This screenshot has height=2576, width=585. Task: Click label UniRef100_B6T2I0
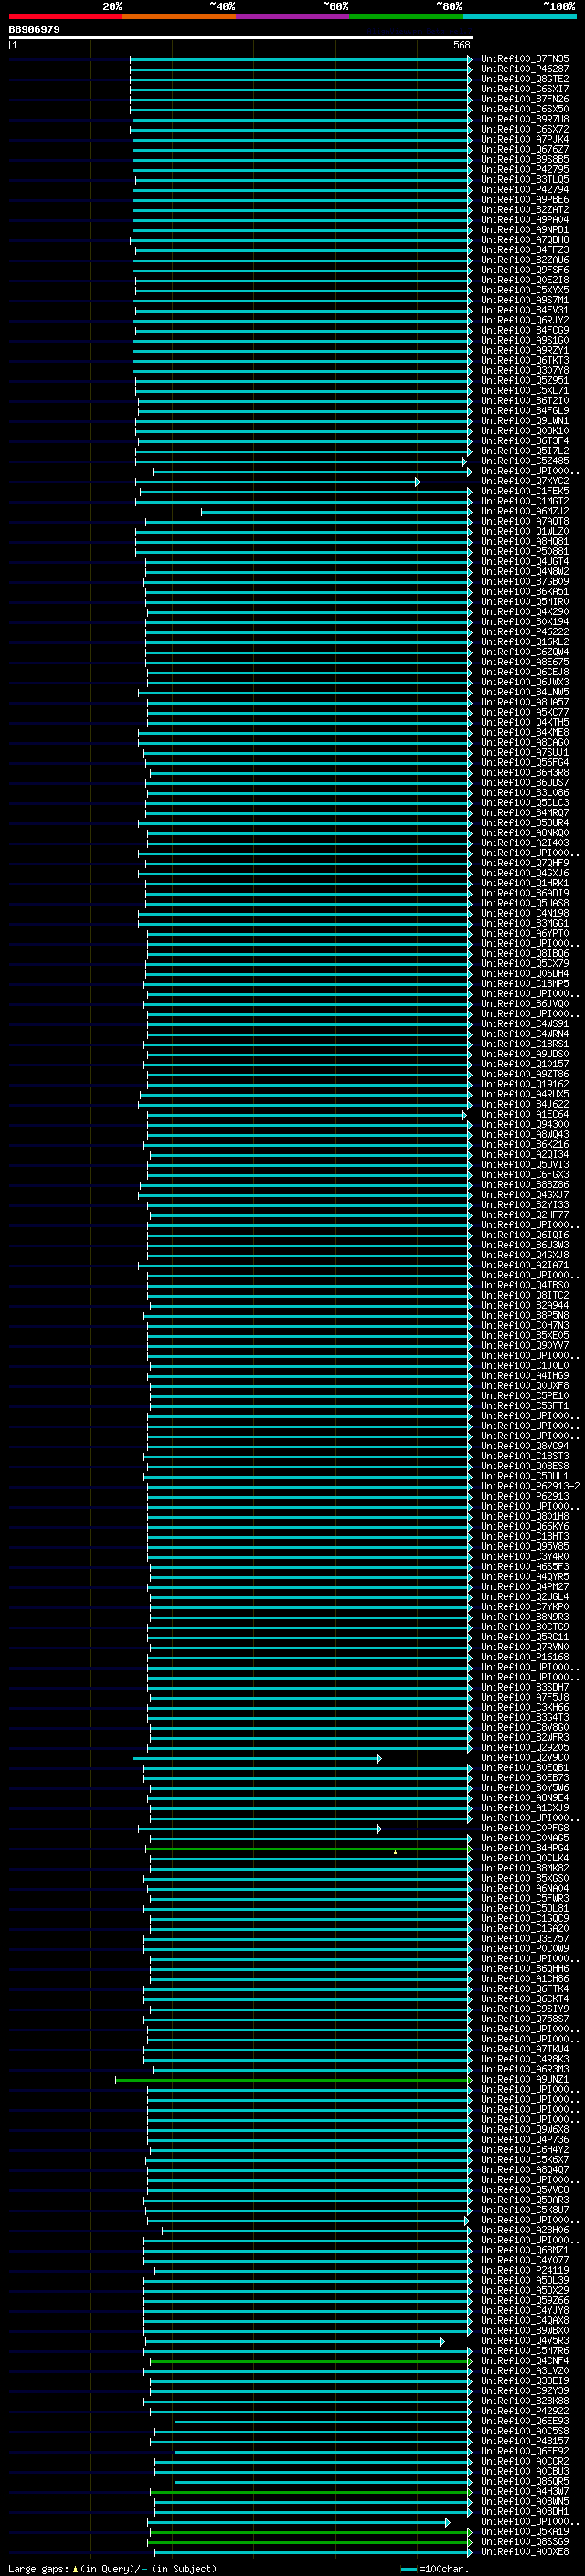(525, 401)
